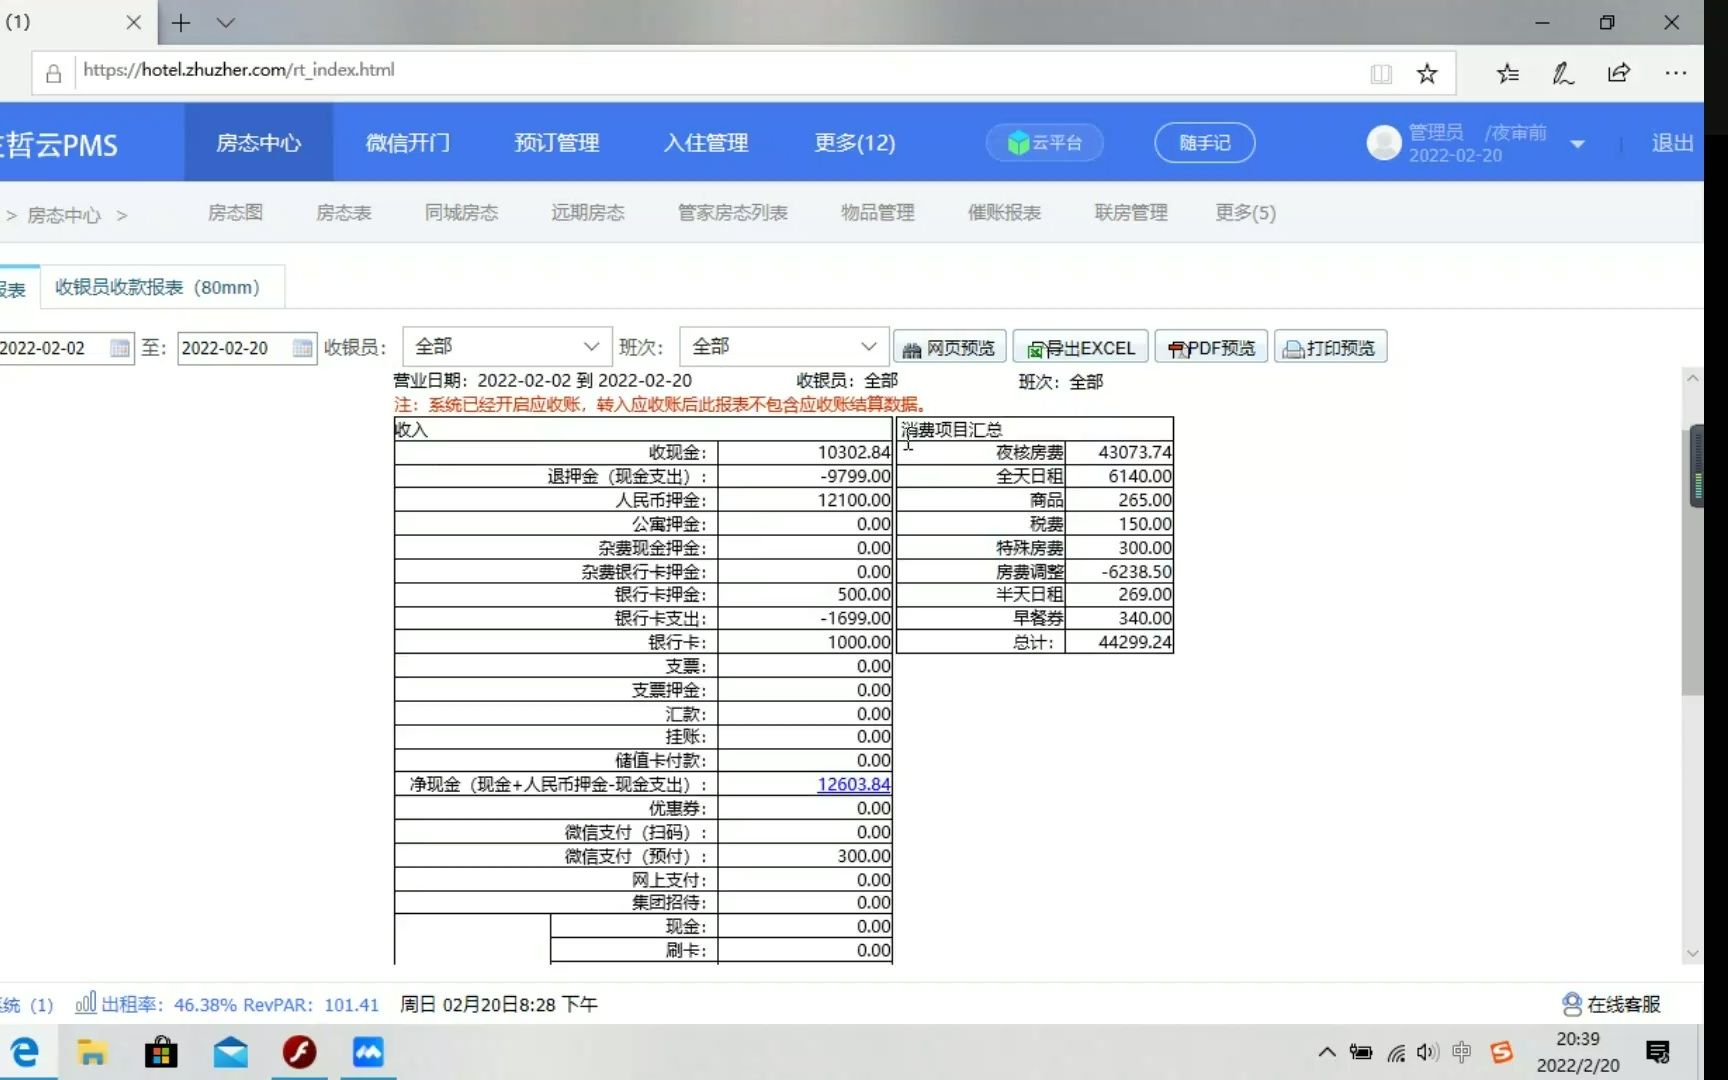Viewport: 1728px width, 1080px height.
Task: Bookmark page with the star icon
Action: point(1427,73)
